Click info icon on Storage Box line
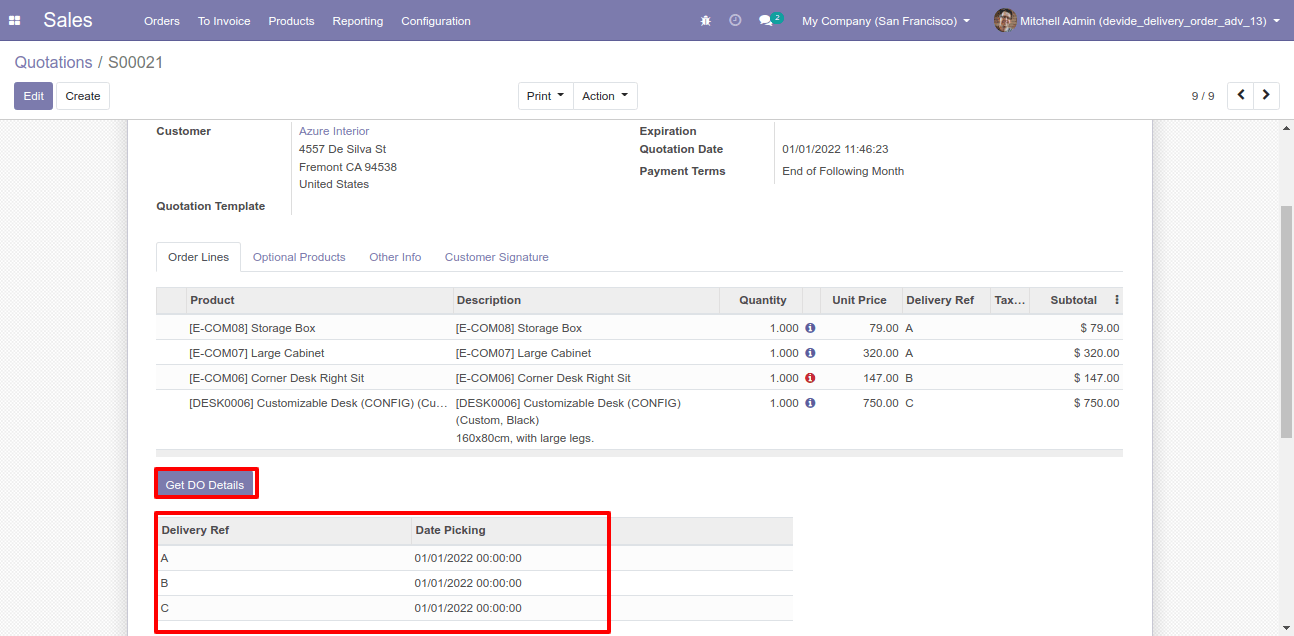 tap(810, 328)
